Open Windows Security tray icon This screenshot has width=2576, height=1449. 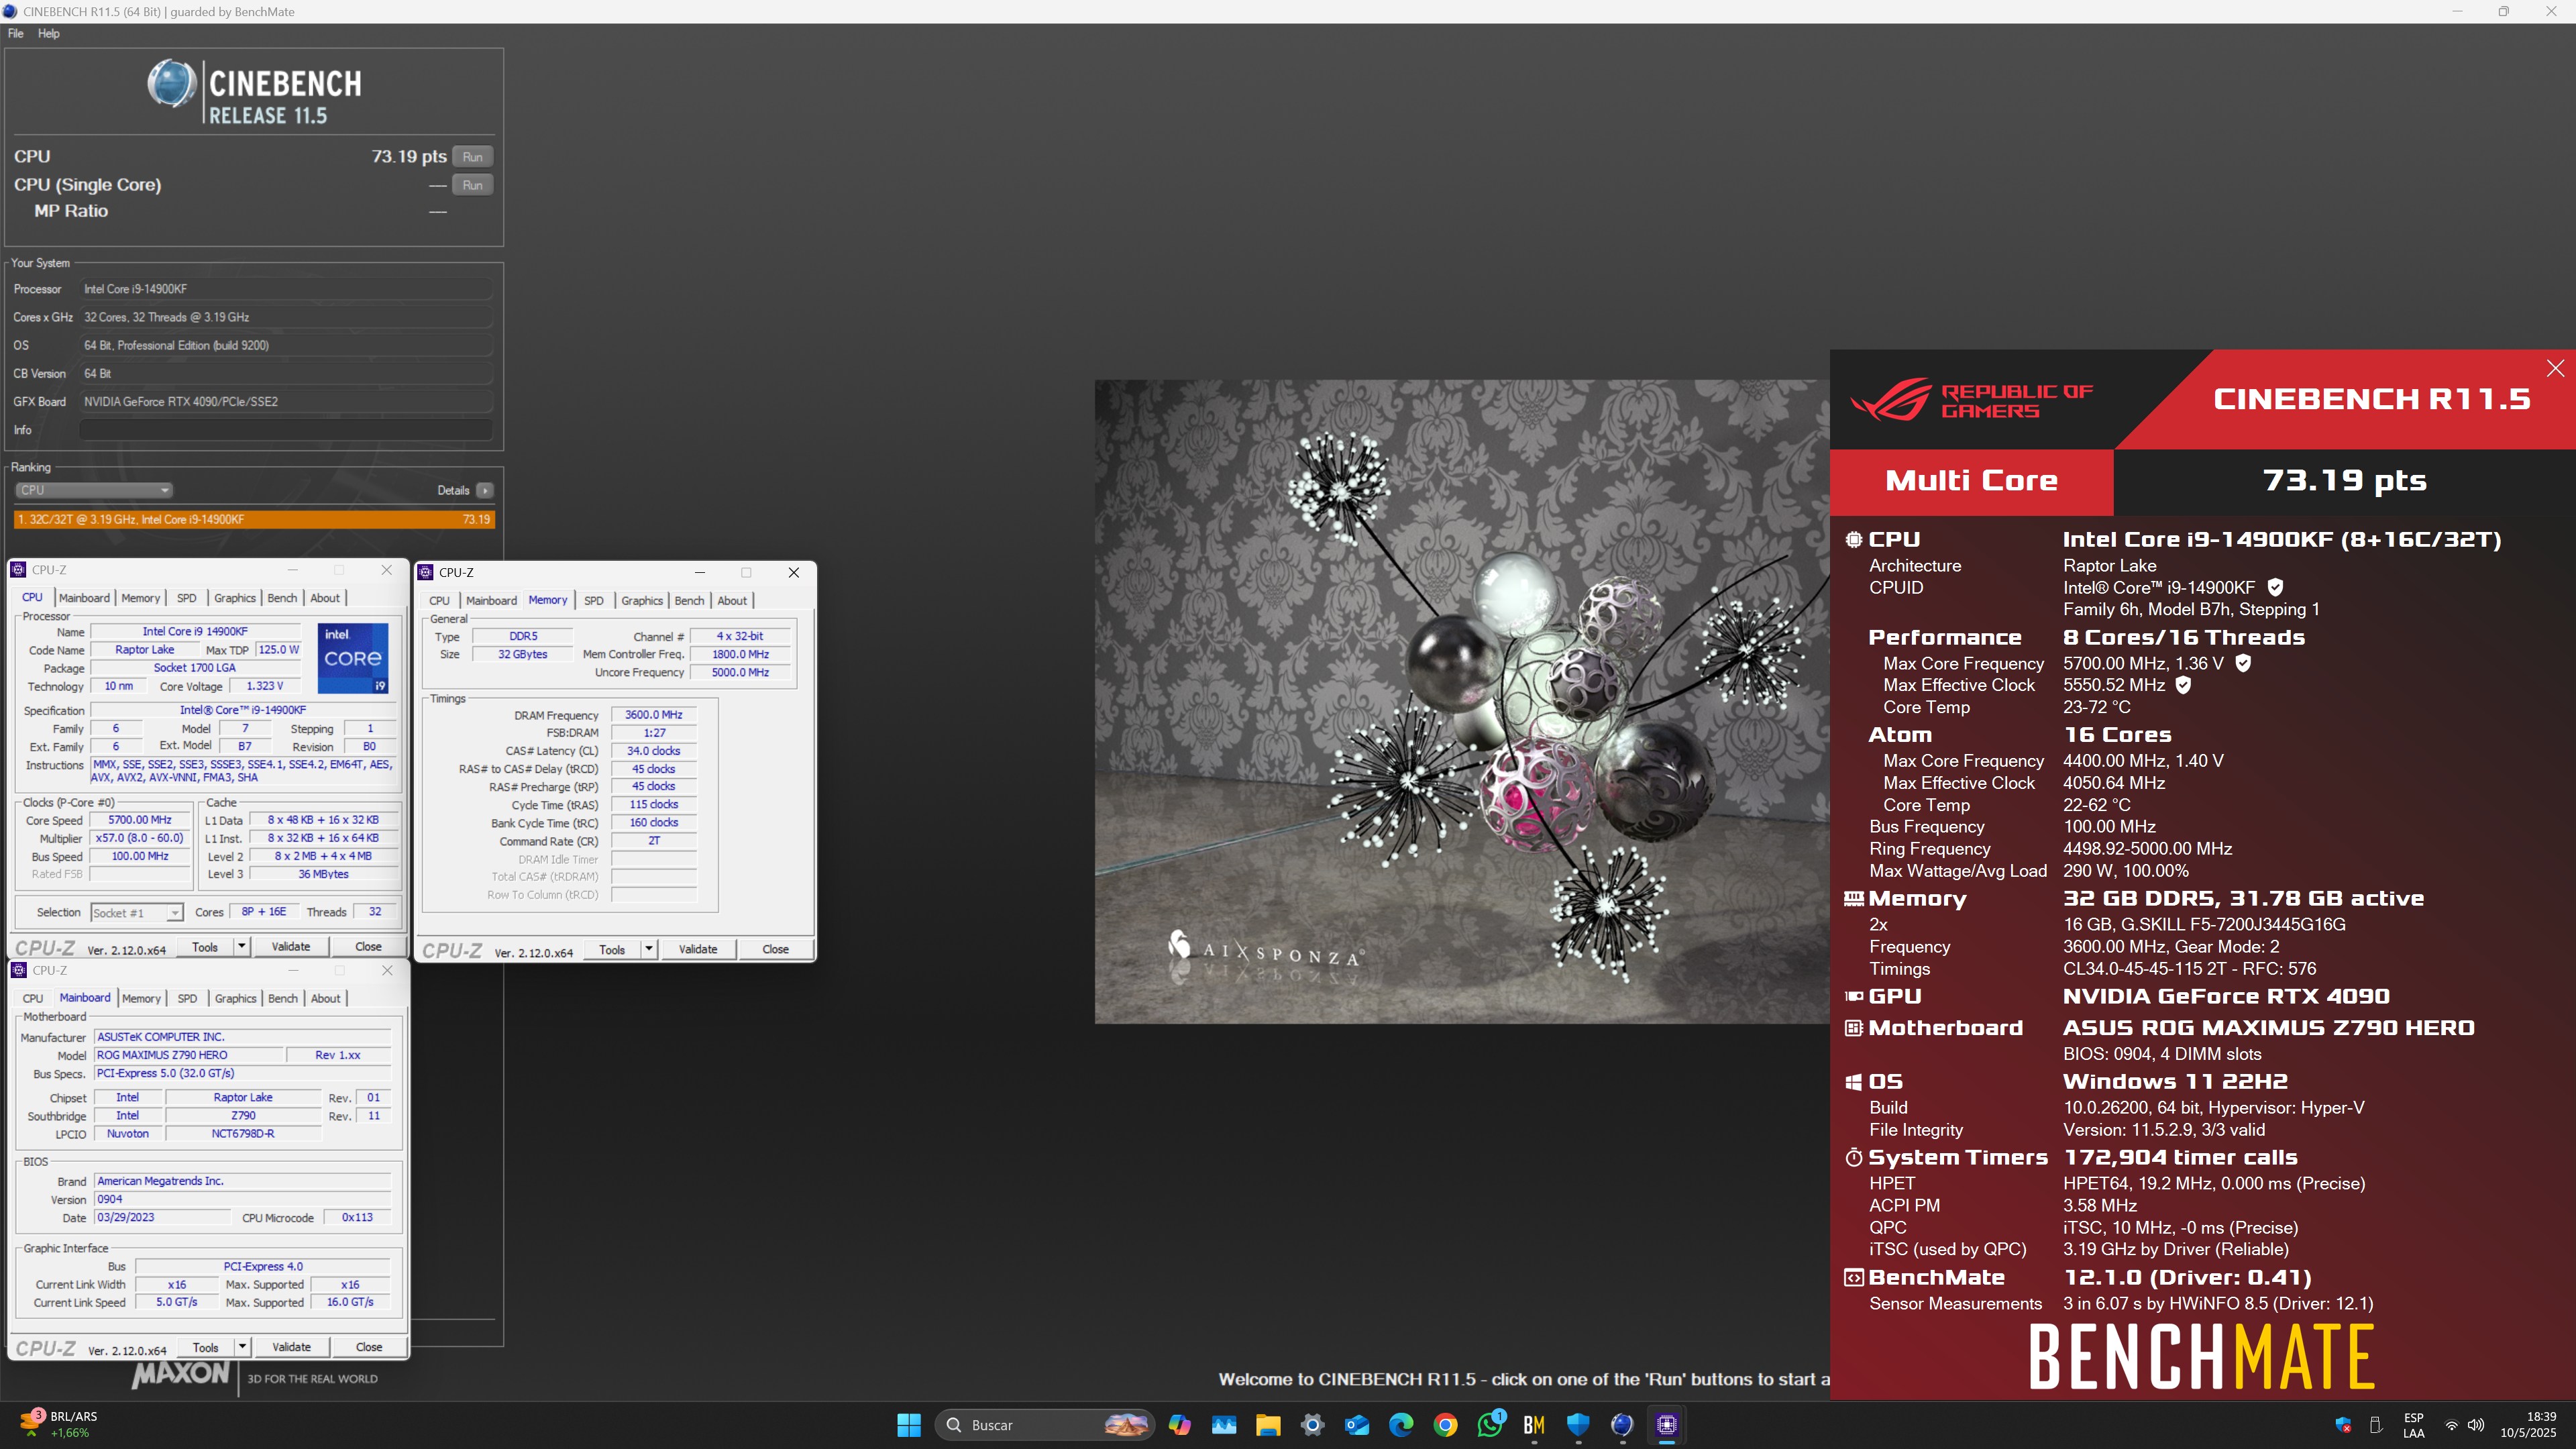coord(2344,1425)
